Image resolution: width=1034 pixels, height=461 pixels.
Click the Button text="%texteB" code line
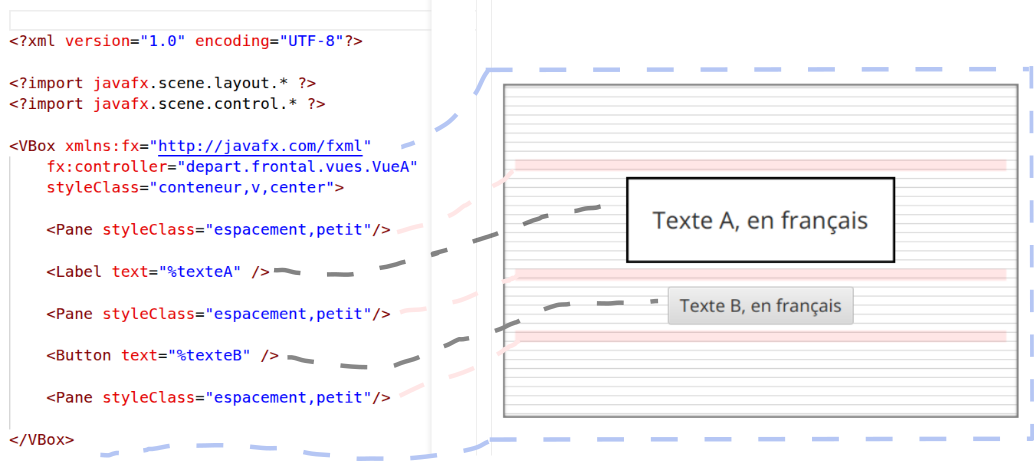(x=162, y=356)
